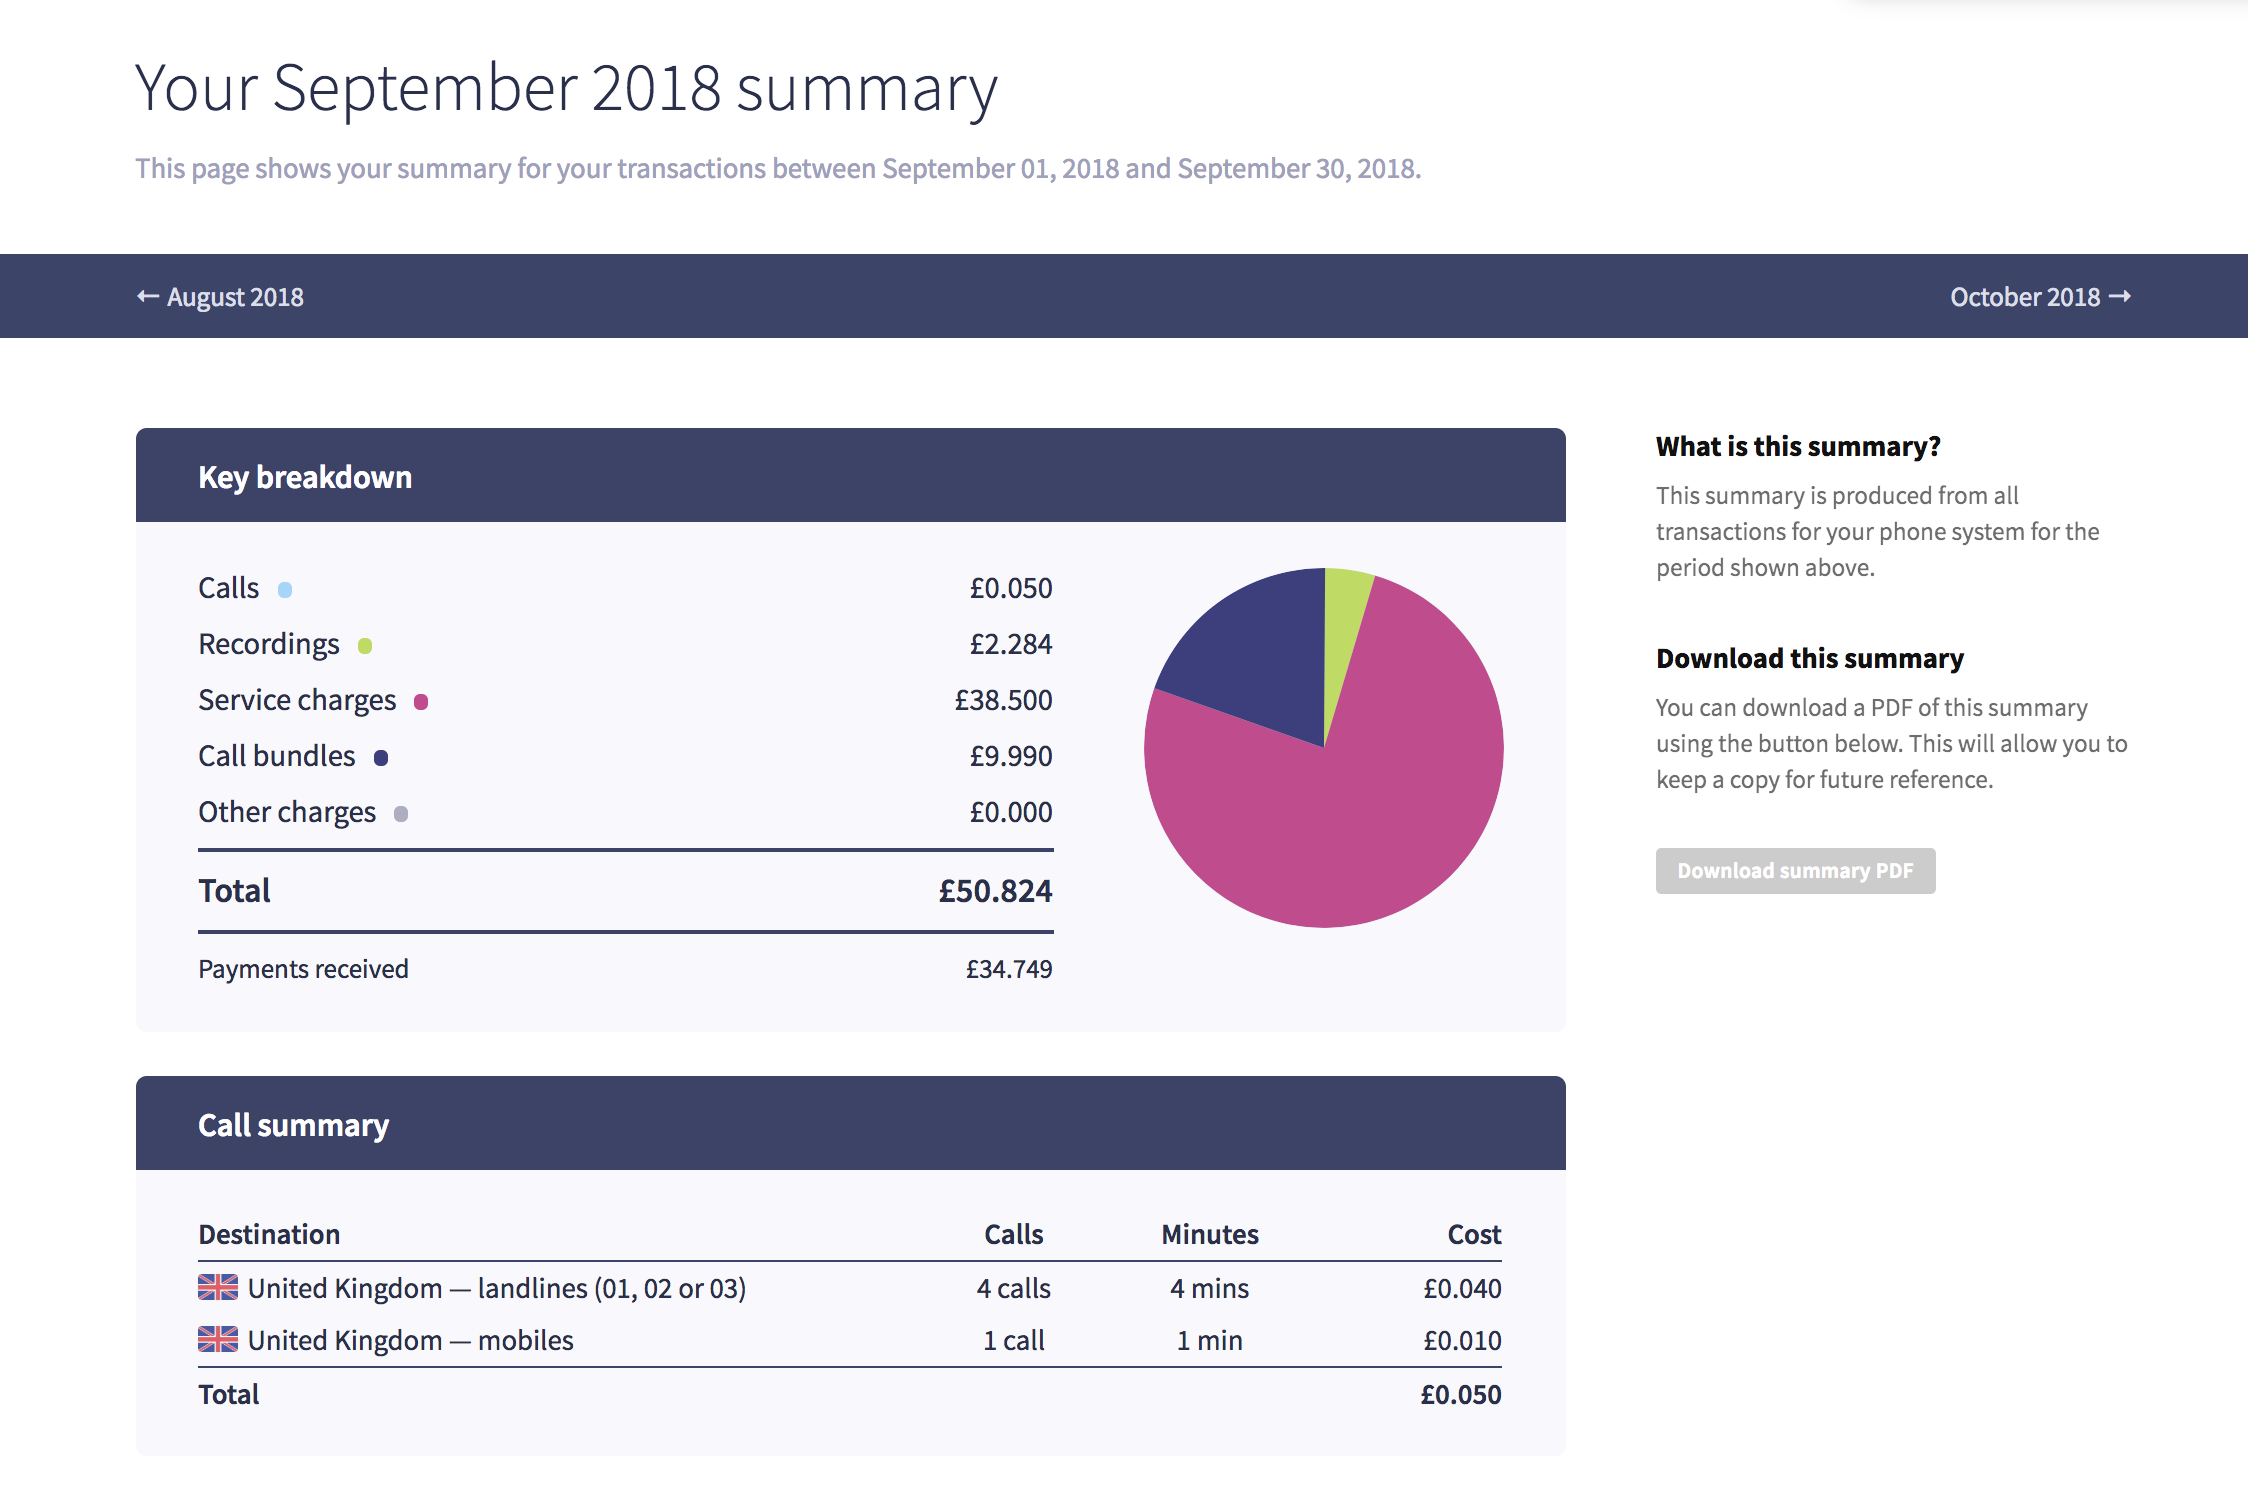This screenshot has height=1488, width=2248.
Task: Click the pink Service charges legend dot
Action: pos(421,702)
